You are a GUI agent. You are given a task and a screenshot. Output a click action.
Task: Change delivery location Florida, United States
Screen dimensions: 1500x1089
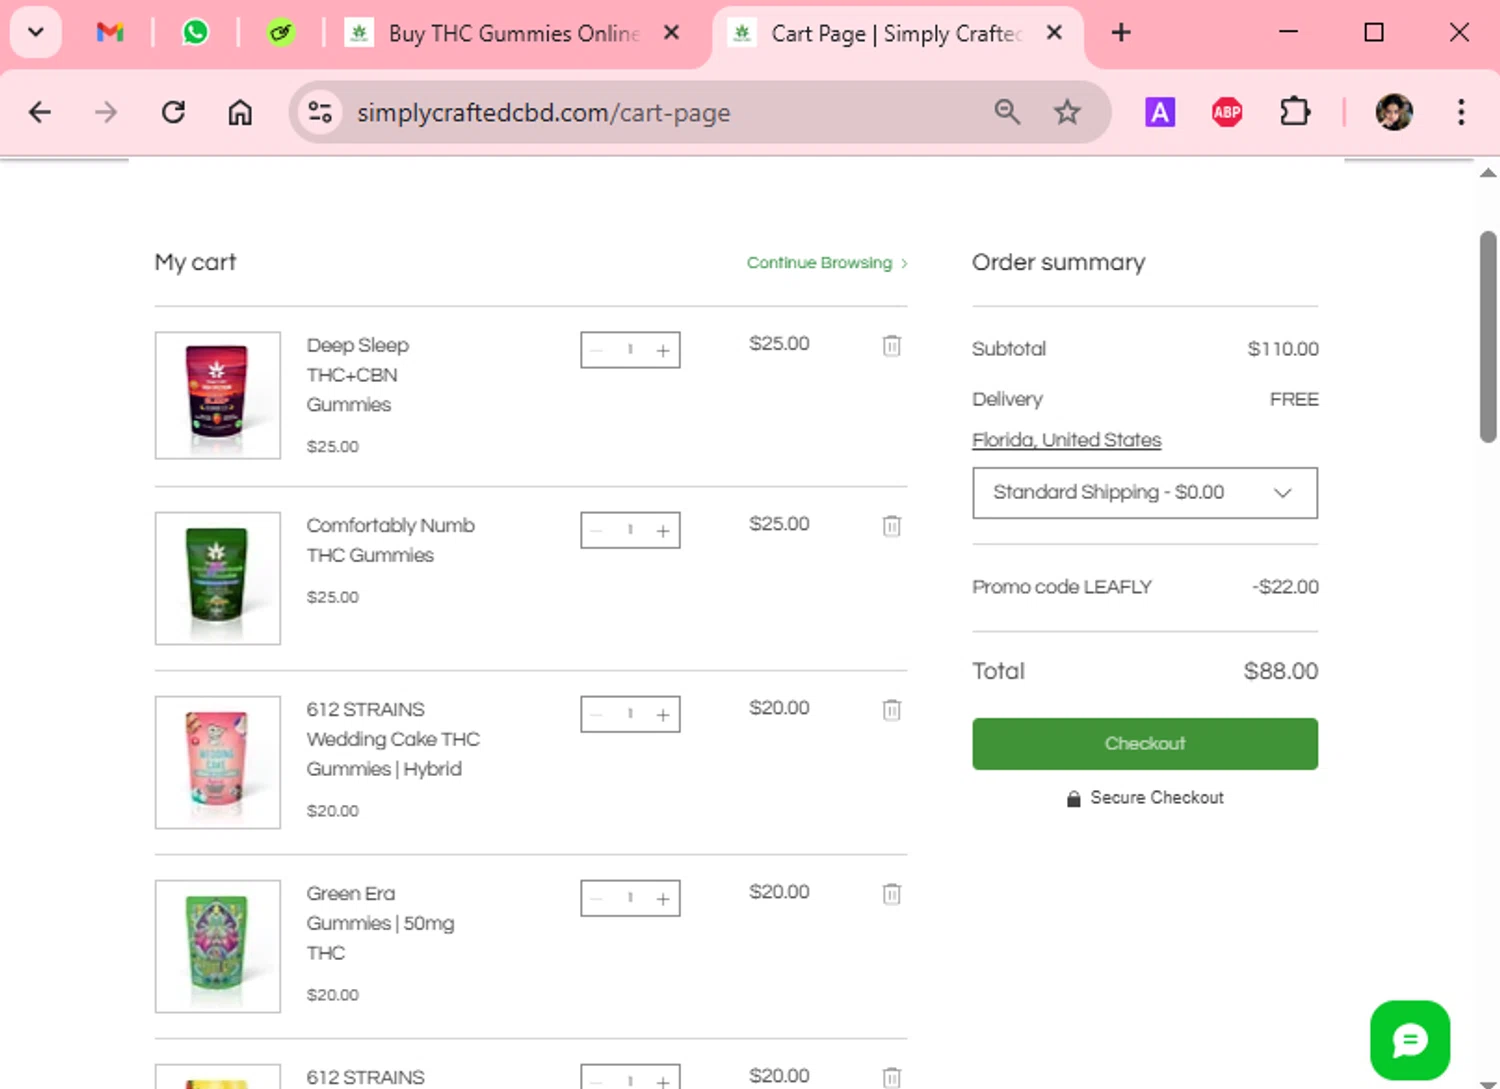(1067, 440)
